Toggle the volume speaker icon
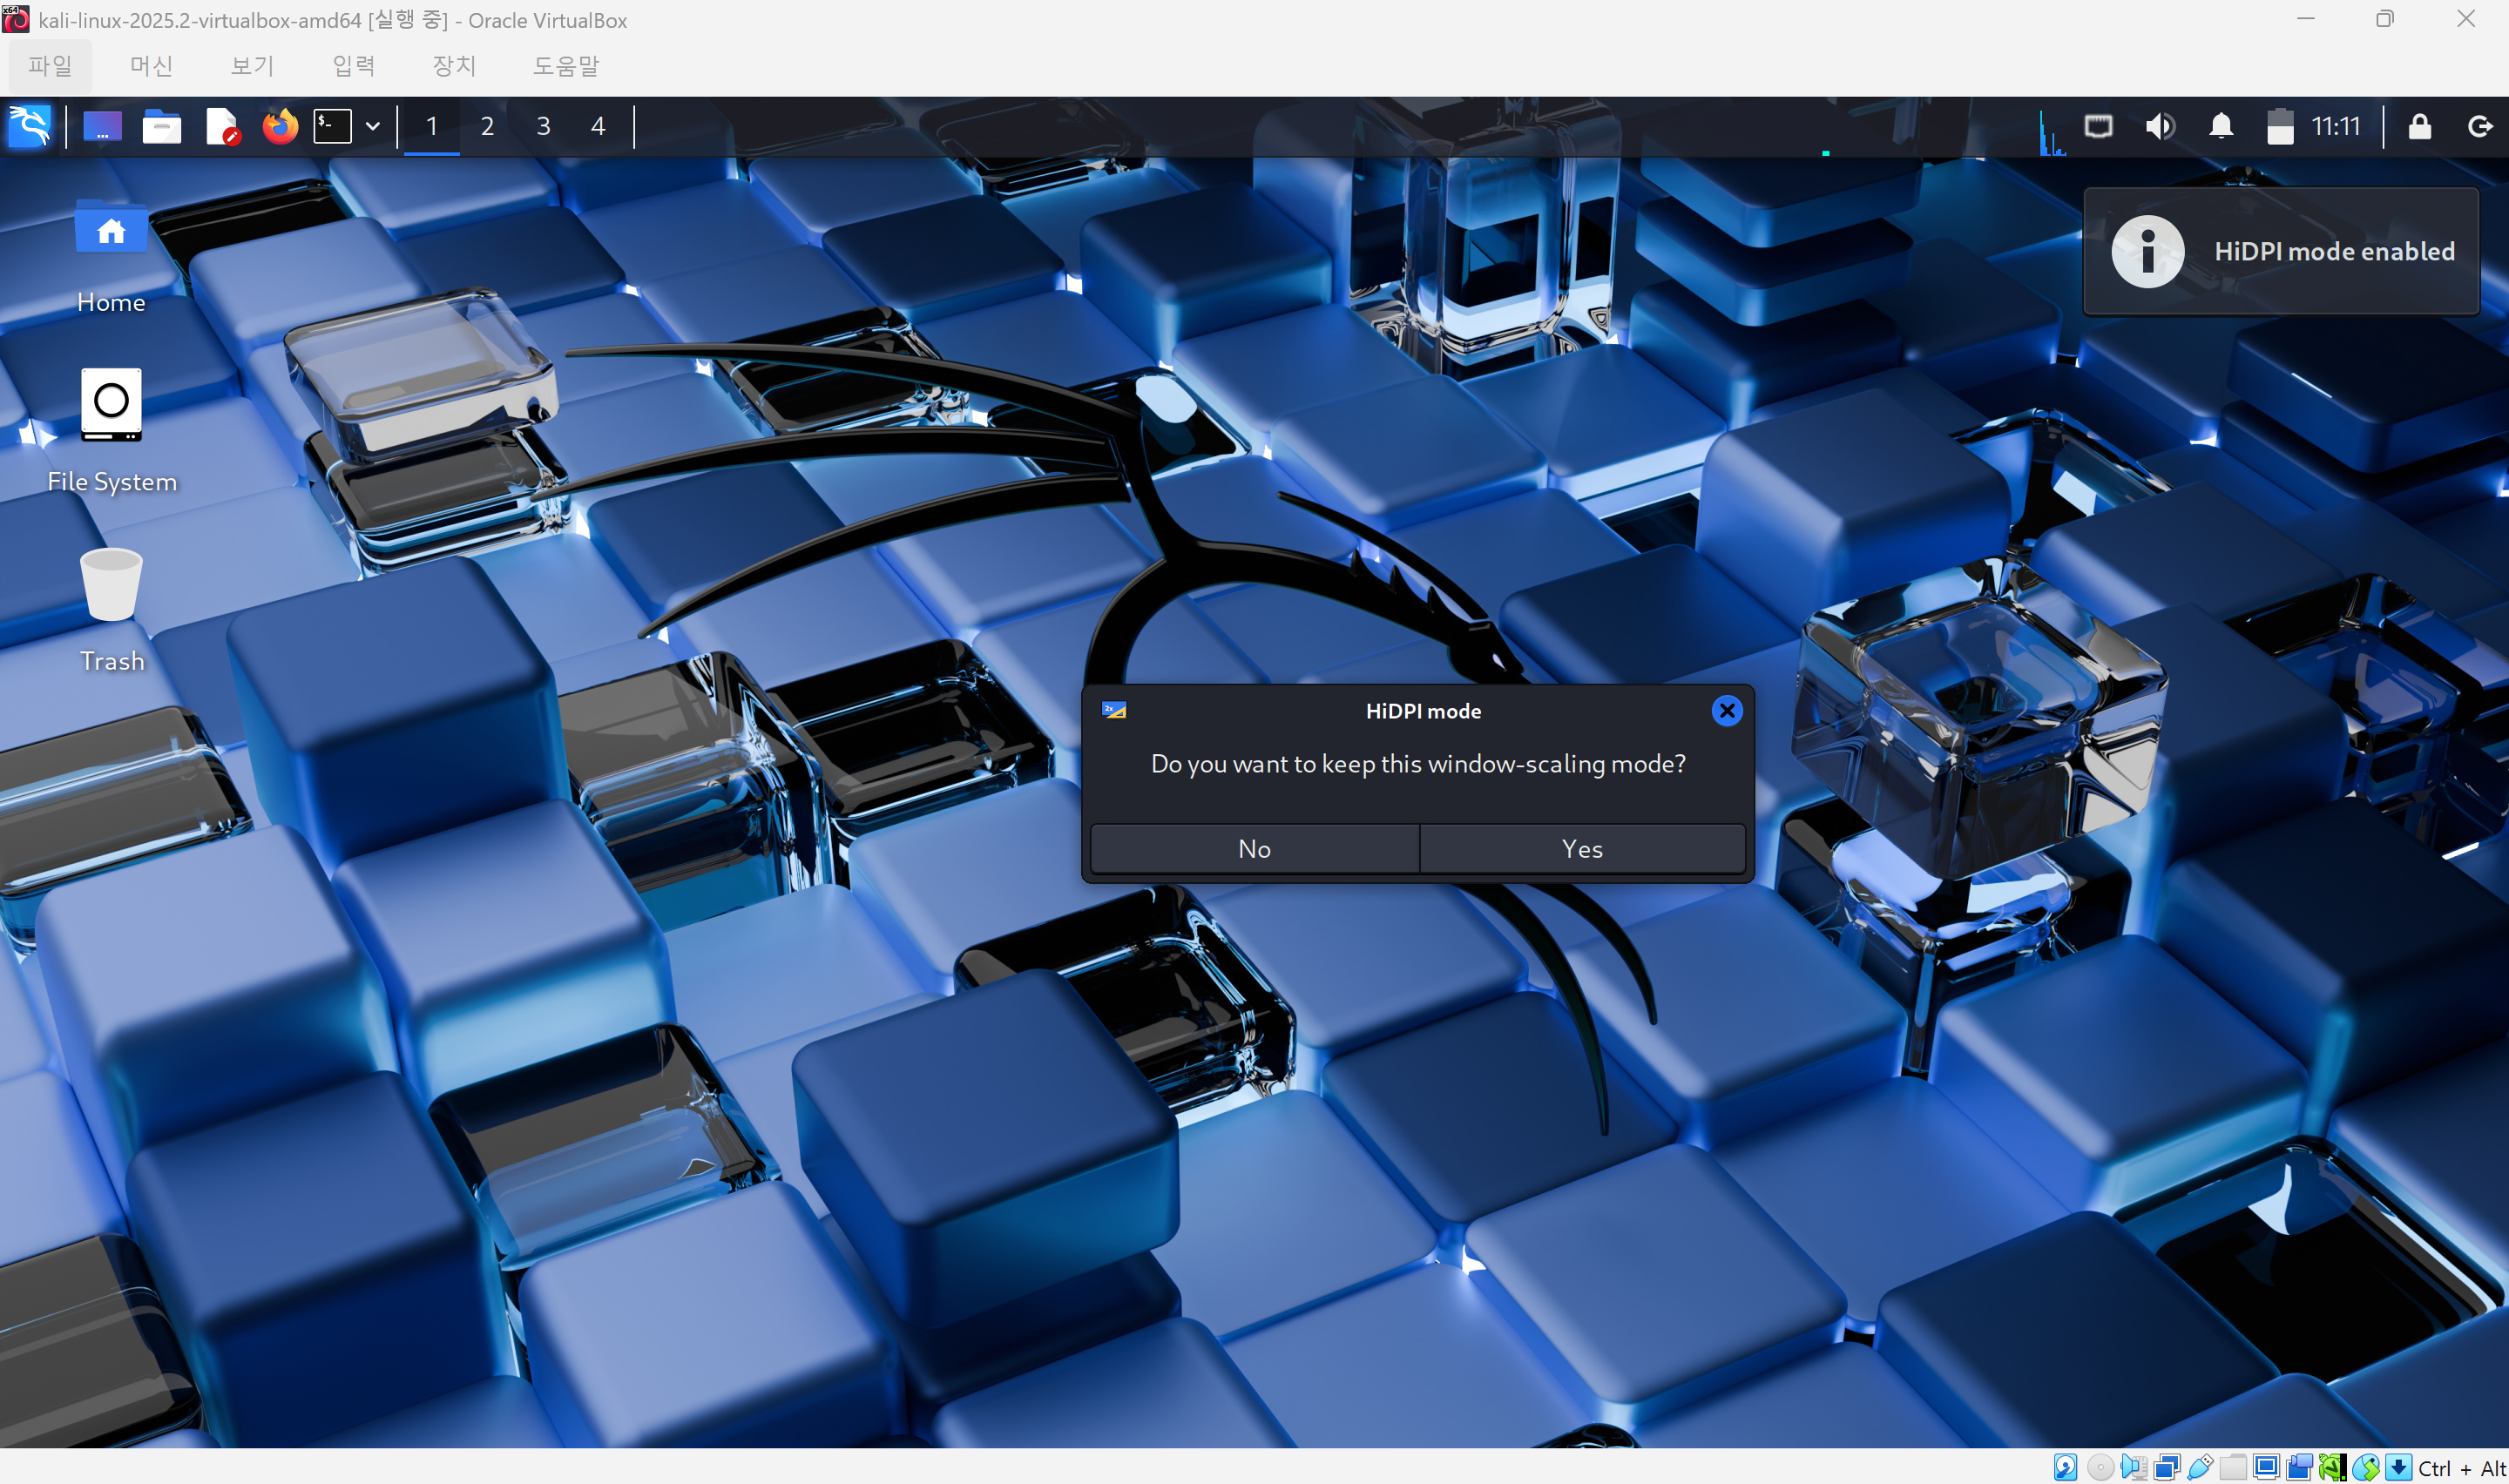Screen dimensions: 2509x1484 (2159, 126)
